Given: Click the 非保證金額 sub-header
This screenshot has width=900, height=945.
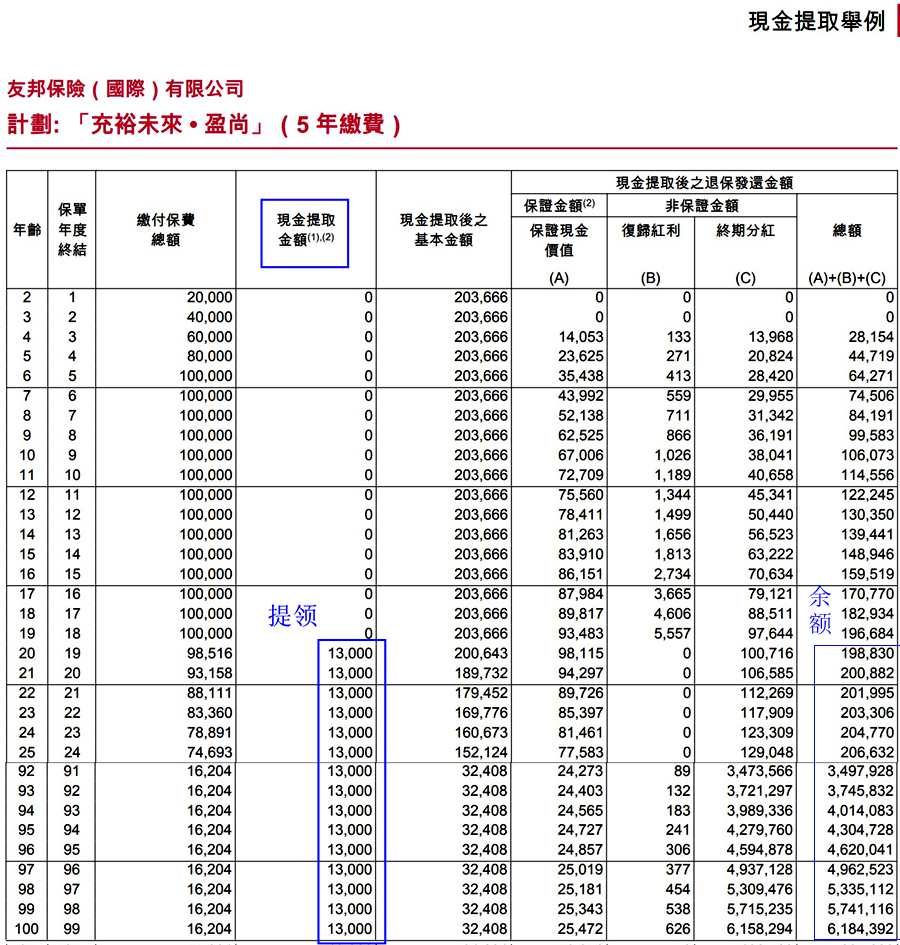Looking at the screenshot, I should tap(702, 206).
